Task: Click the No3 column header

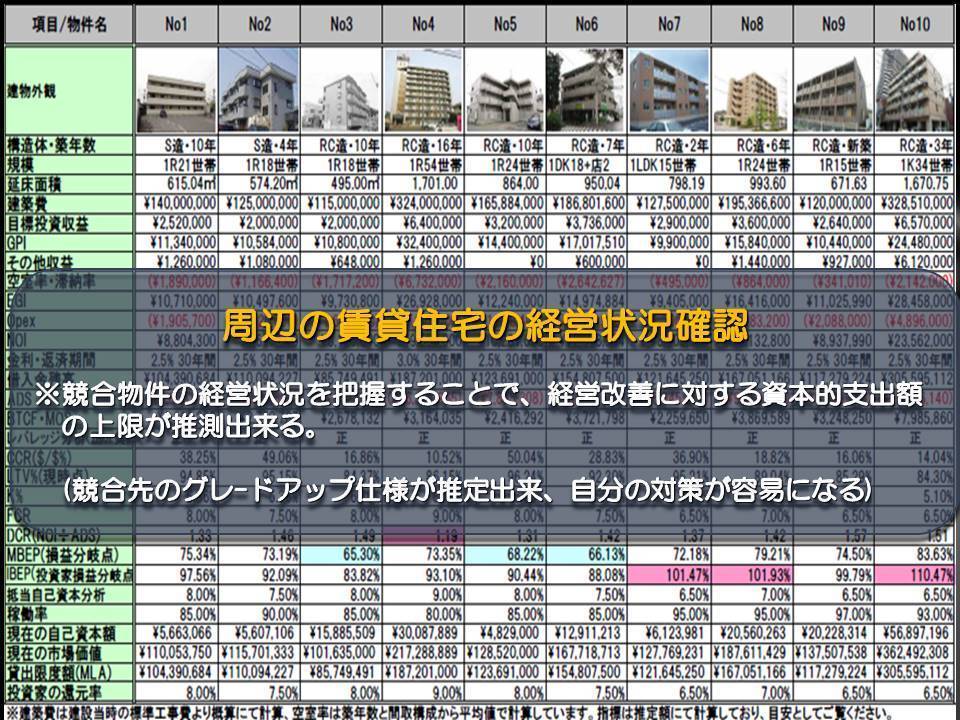Action: pyautogui.click(x=341, y=23)
